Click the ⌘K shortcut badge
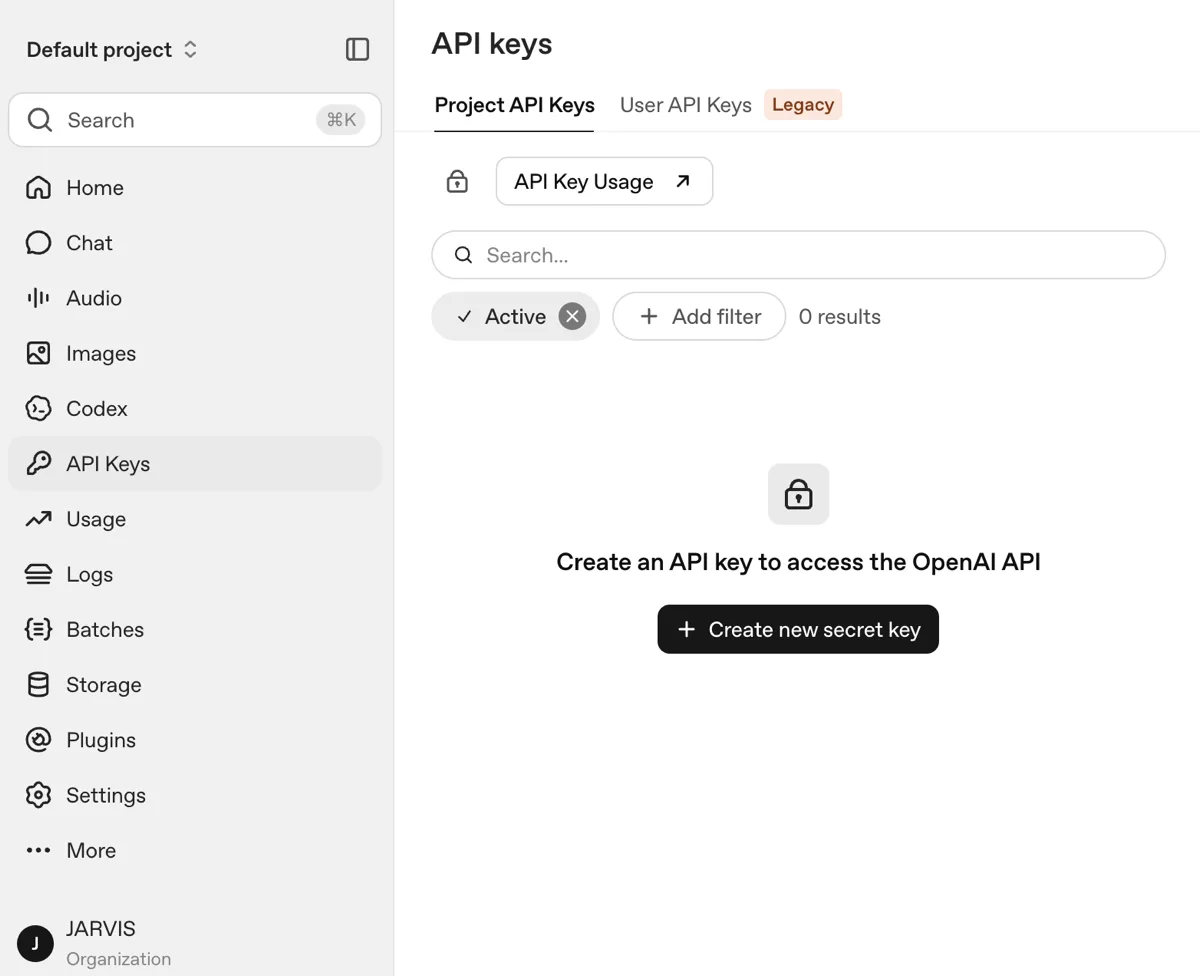 coord(342,120)
